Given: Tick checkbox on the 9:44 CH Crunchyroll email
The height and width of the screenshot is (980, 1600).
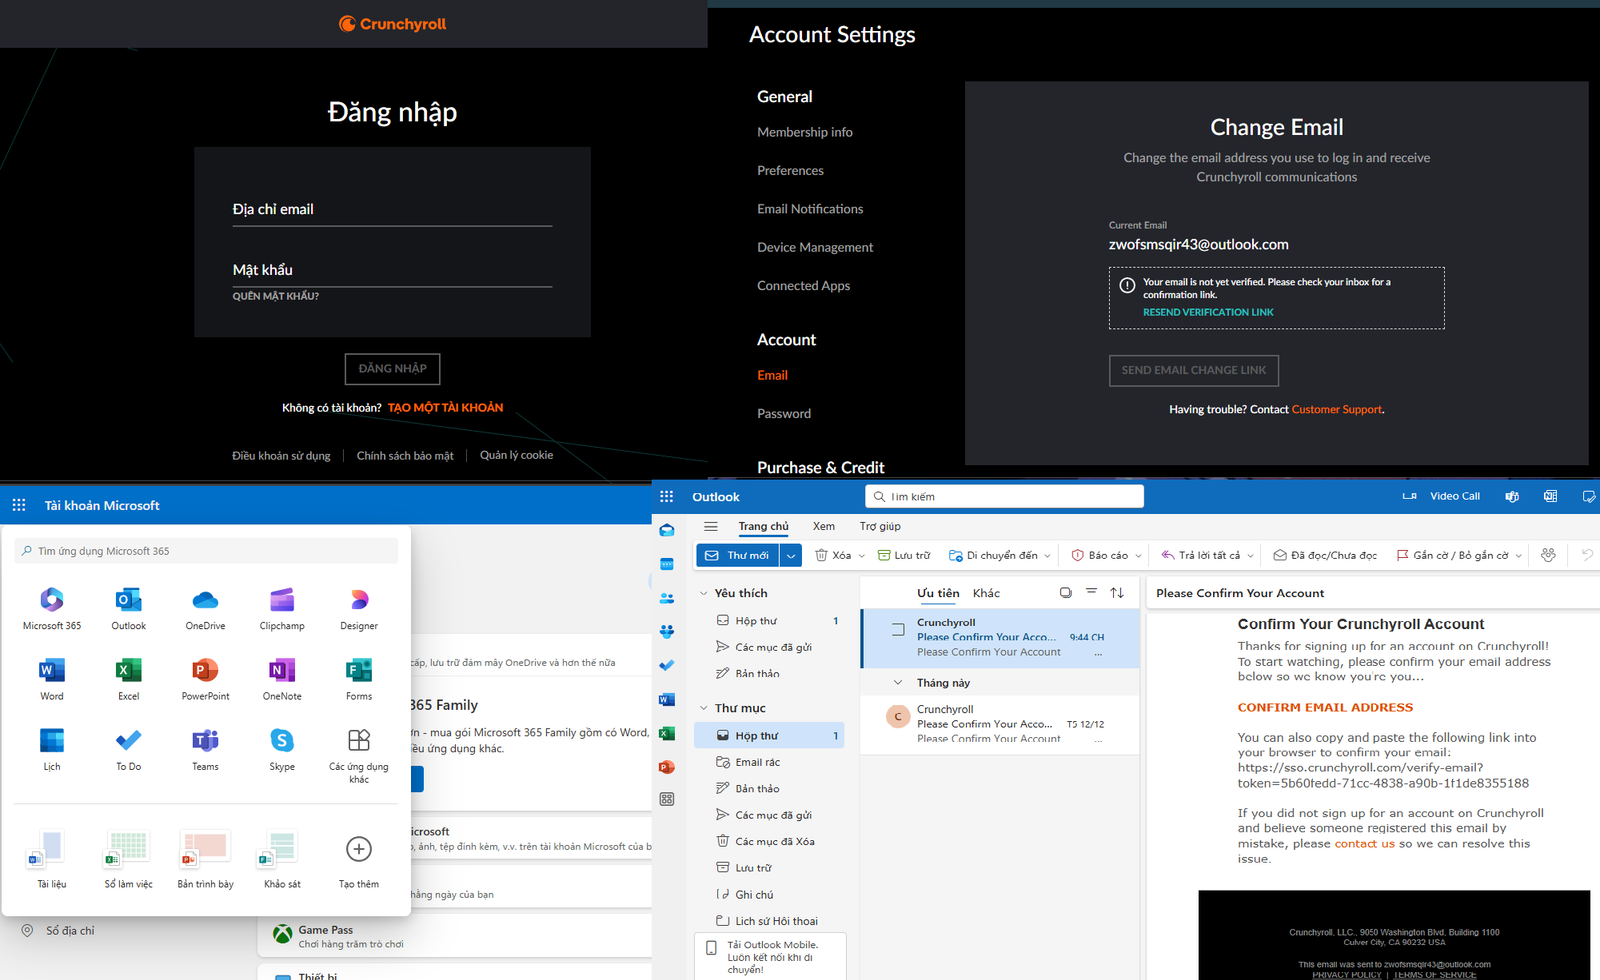Looking at the screenshot, I should tap(898, 630).
